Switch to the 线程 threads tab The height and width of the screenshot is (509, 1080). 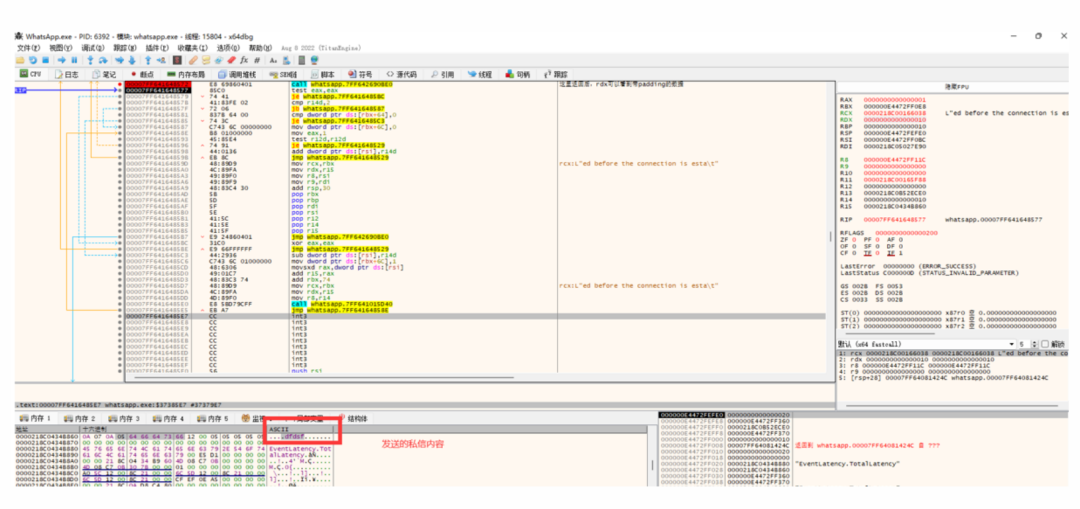(x=480, y=74)
